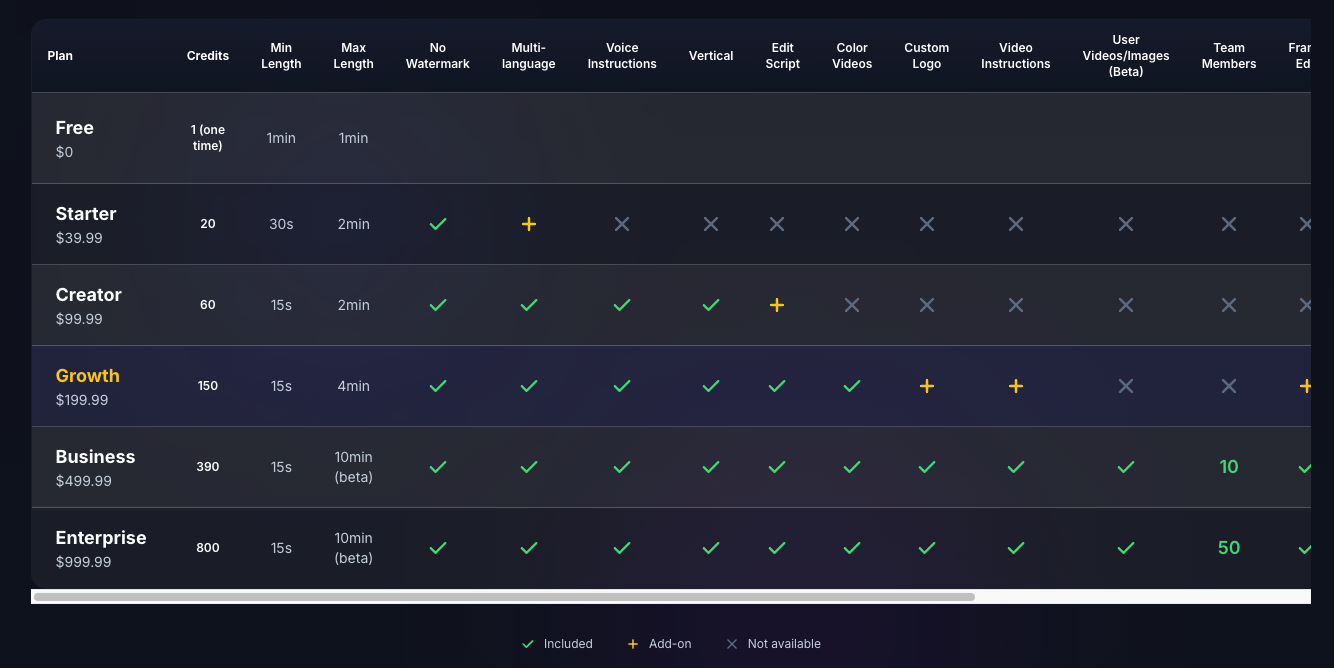Select the Enterprise plan name
Viewport: 1334px width, 668px height.
[x=101, y=538]
